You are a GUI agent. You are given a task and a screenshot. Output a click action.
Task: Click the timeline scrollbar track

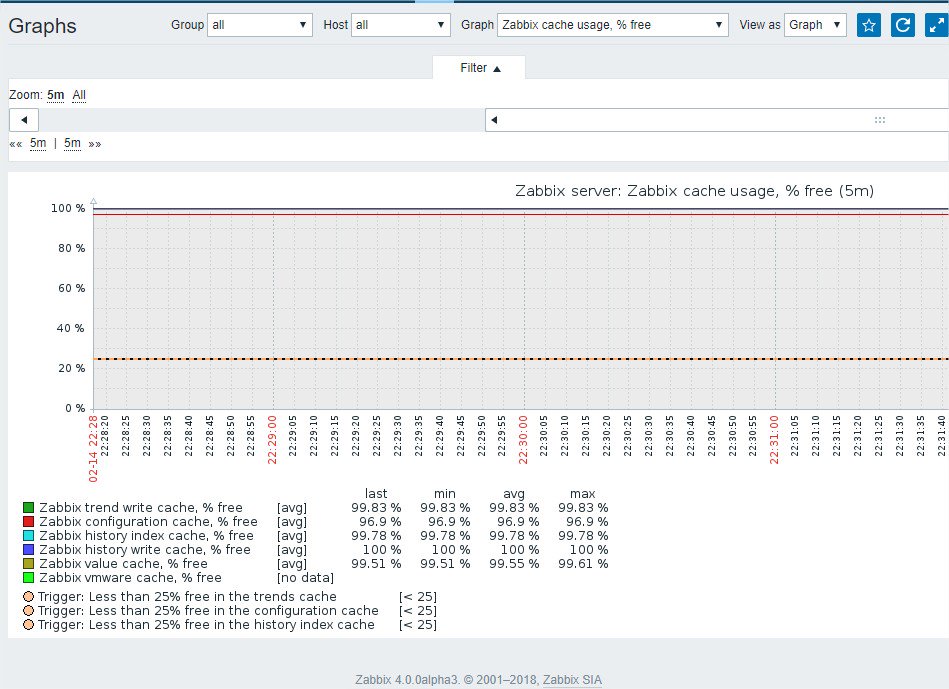(x=261, y=120)
